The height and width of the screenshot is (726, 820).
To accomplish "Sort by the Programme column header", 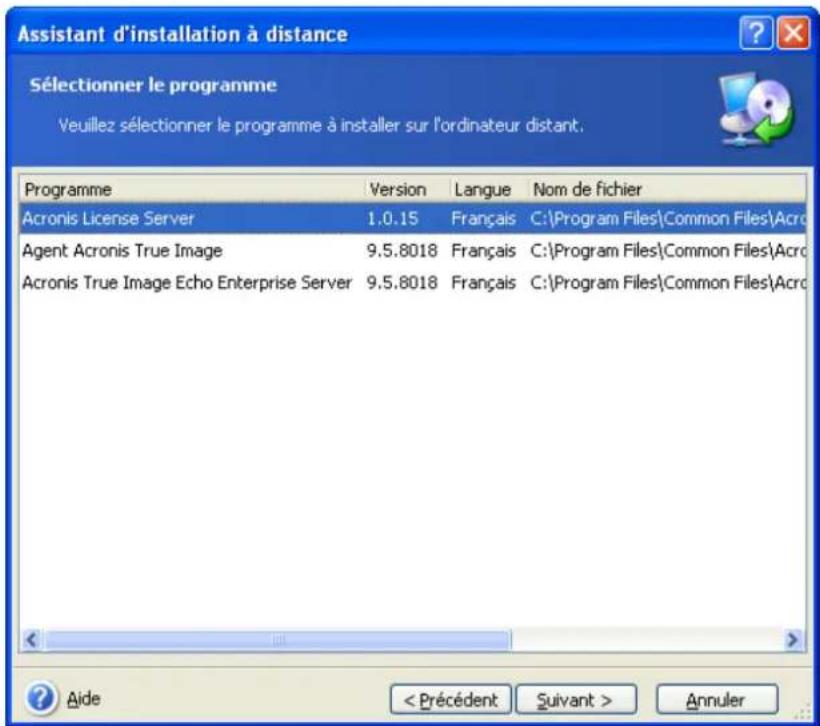I will click(x=192, y=189).
